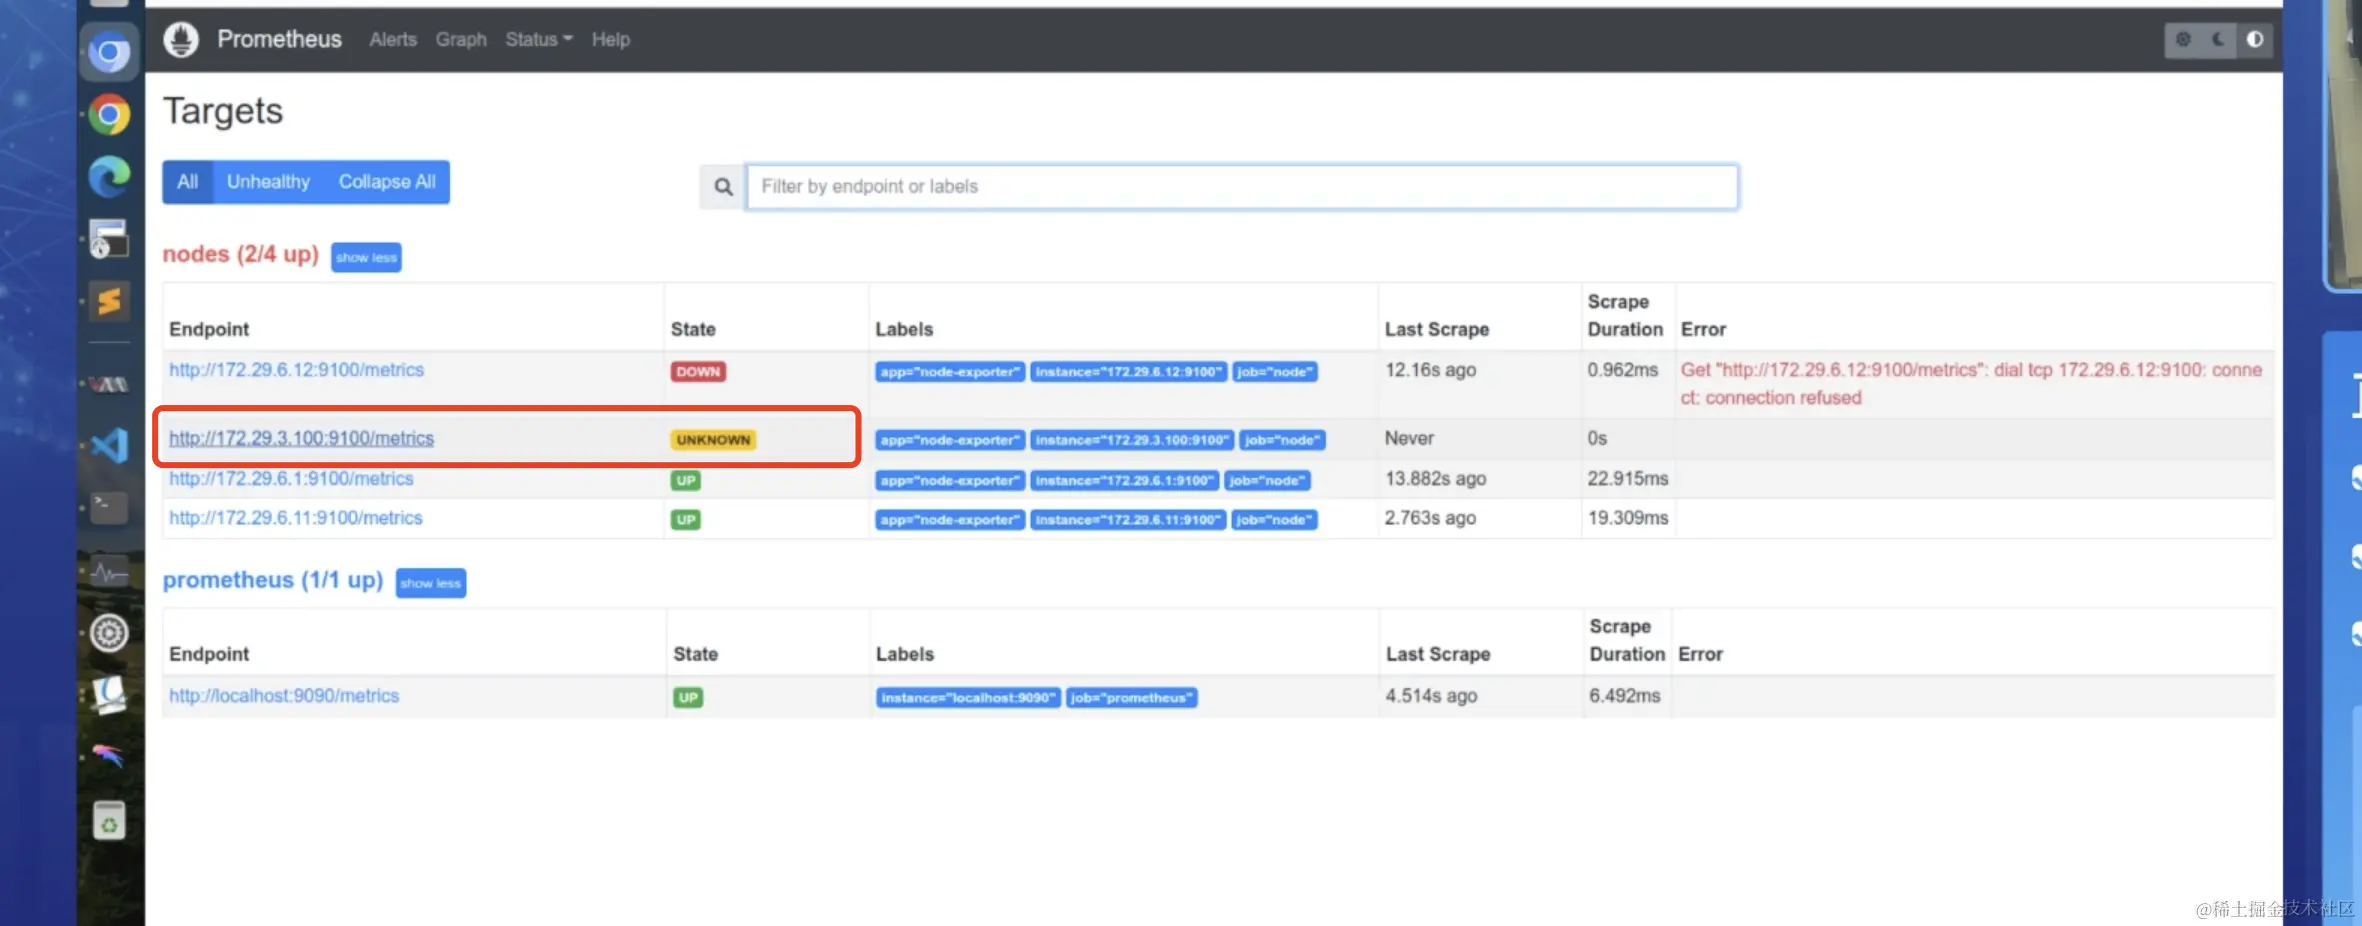Click the "Never" last scrape value

click(x=1409, y=439)
